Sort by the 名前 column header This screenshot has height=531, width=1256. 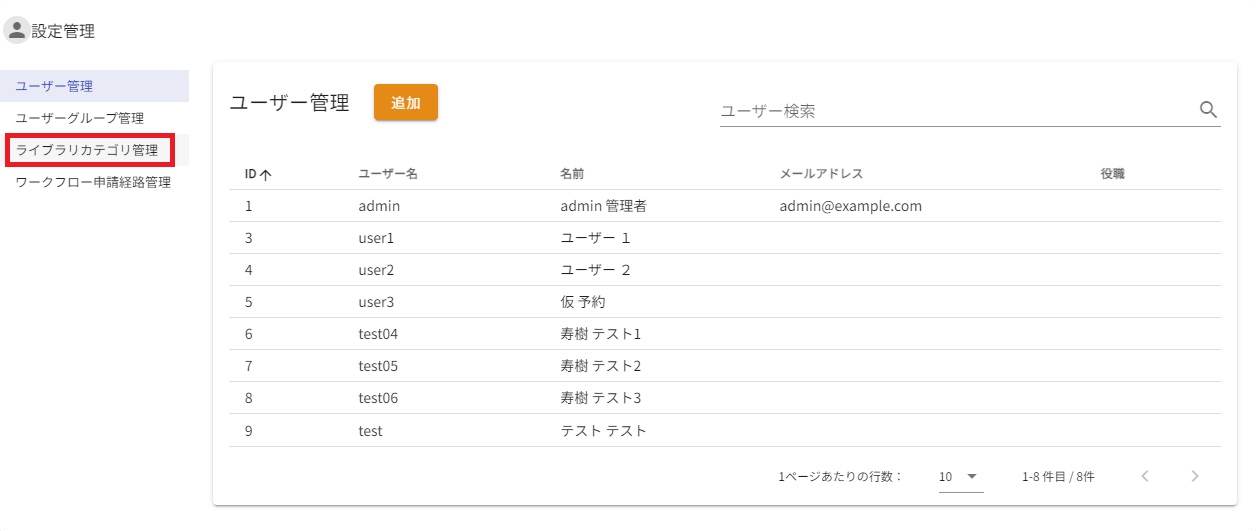click(572, 174)
